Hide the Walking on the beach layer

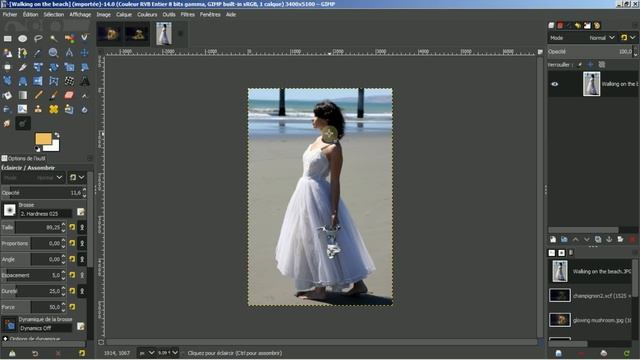[x=555, y=84]
